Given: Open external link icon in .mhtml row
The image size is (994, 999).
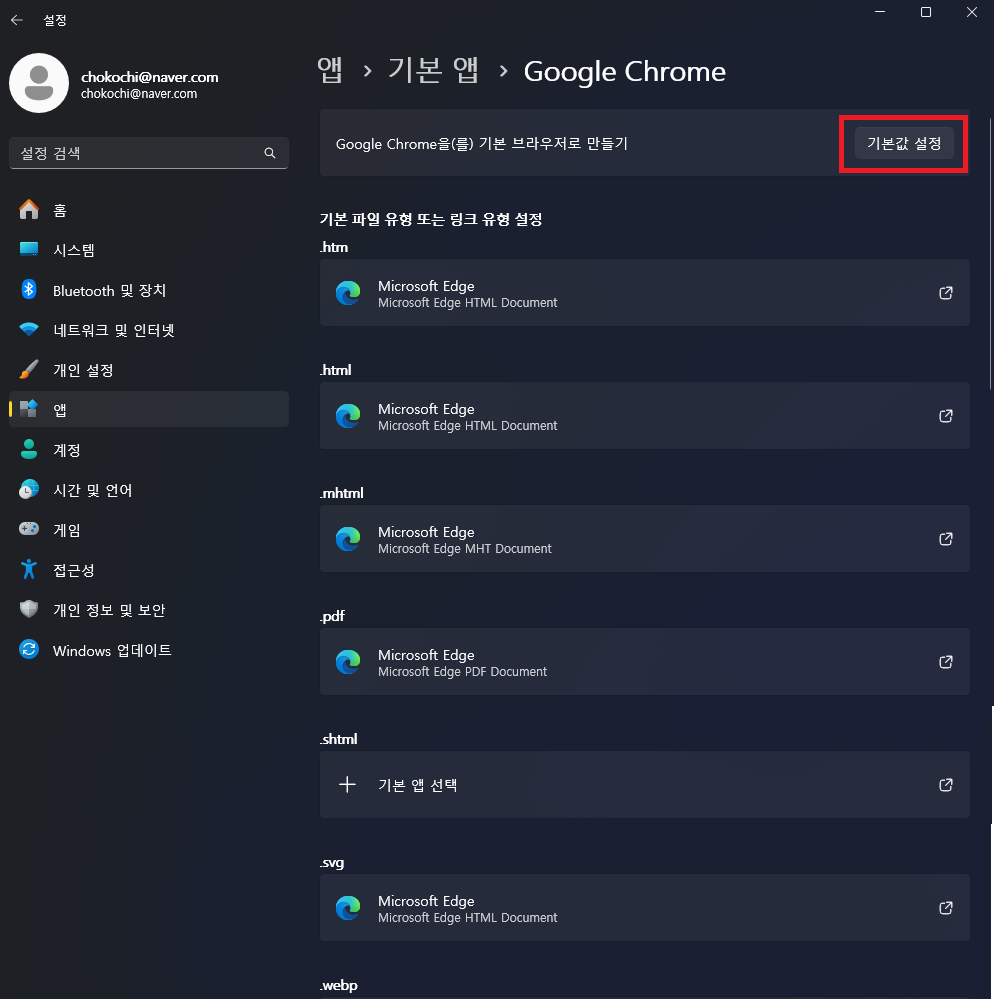Looking at the screenshot, I should 946,539.
